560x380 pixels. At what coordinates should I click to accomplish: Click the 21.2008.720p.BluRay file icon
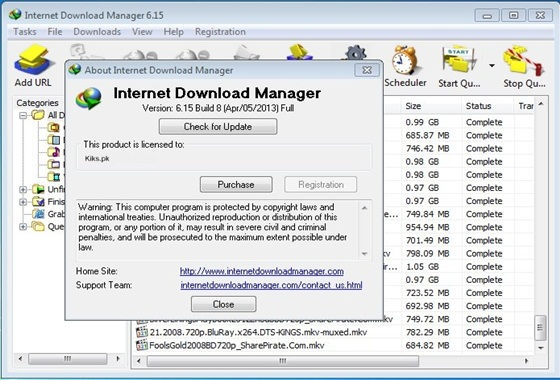142,332
